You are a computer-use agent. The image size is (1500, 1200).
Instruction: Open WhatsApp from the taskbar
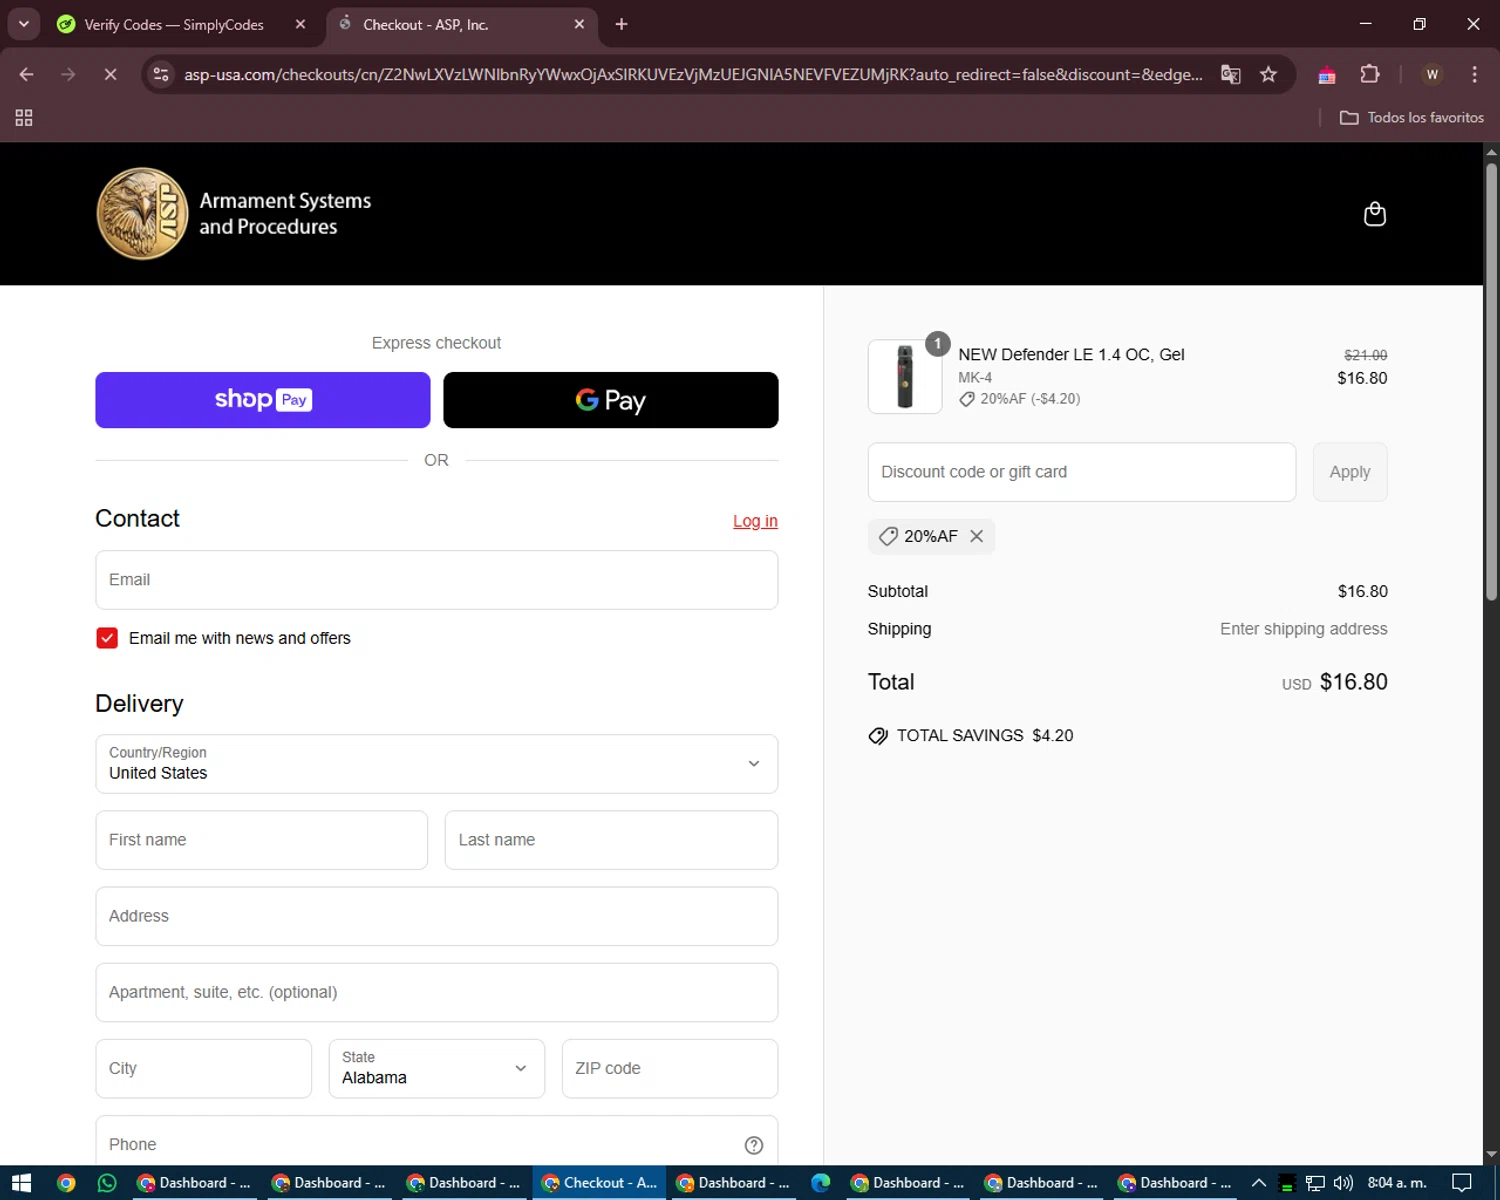tap(107, 1183)
